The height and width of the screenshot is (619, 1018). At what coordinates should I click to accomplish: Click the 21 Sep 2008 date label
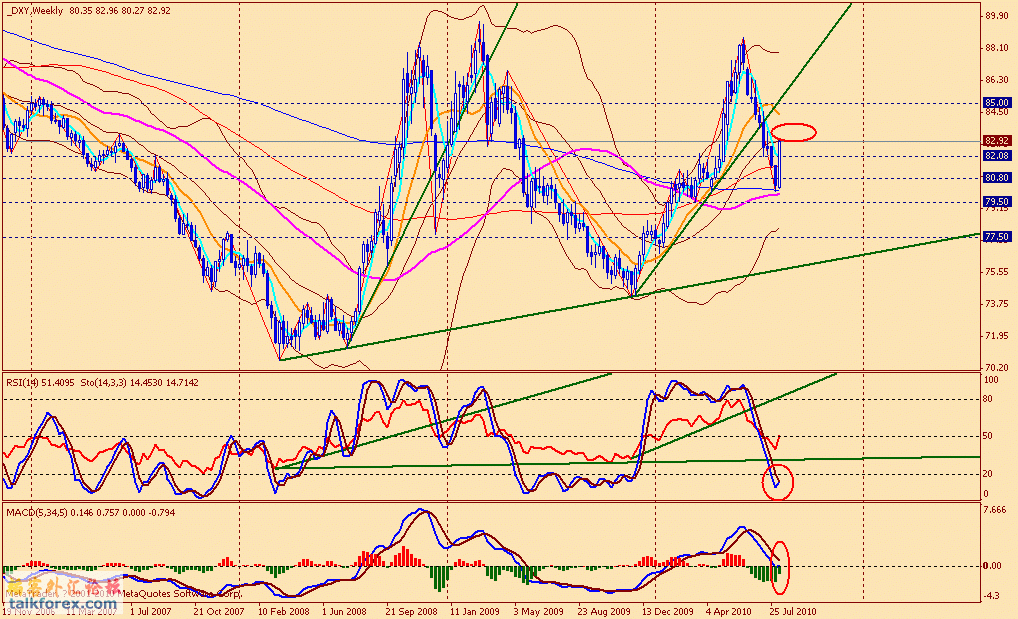(412, 611)
